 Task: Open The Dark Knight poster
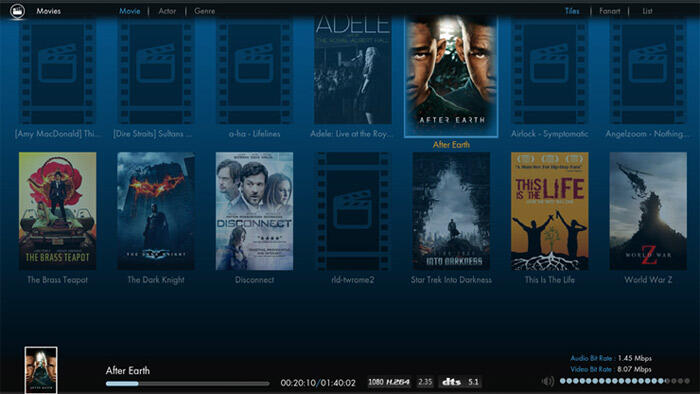(x=156, y=211)
